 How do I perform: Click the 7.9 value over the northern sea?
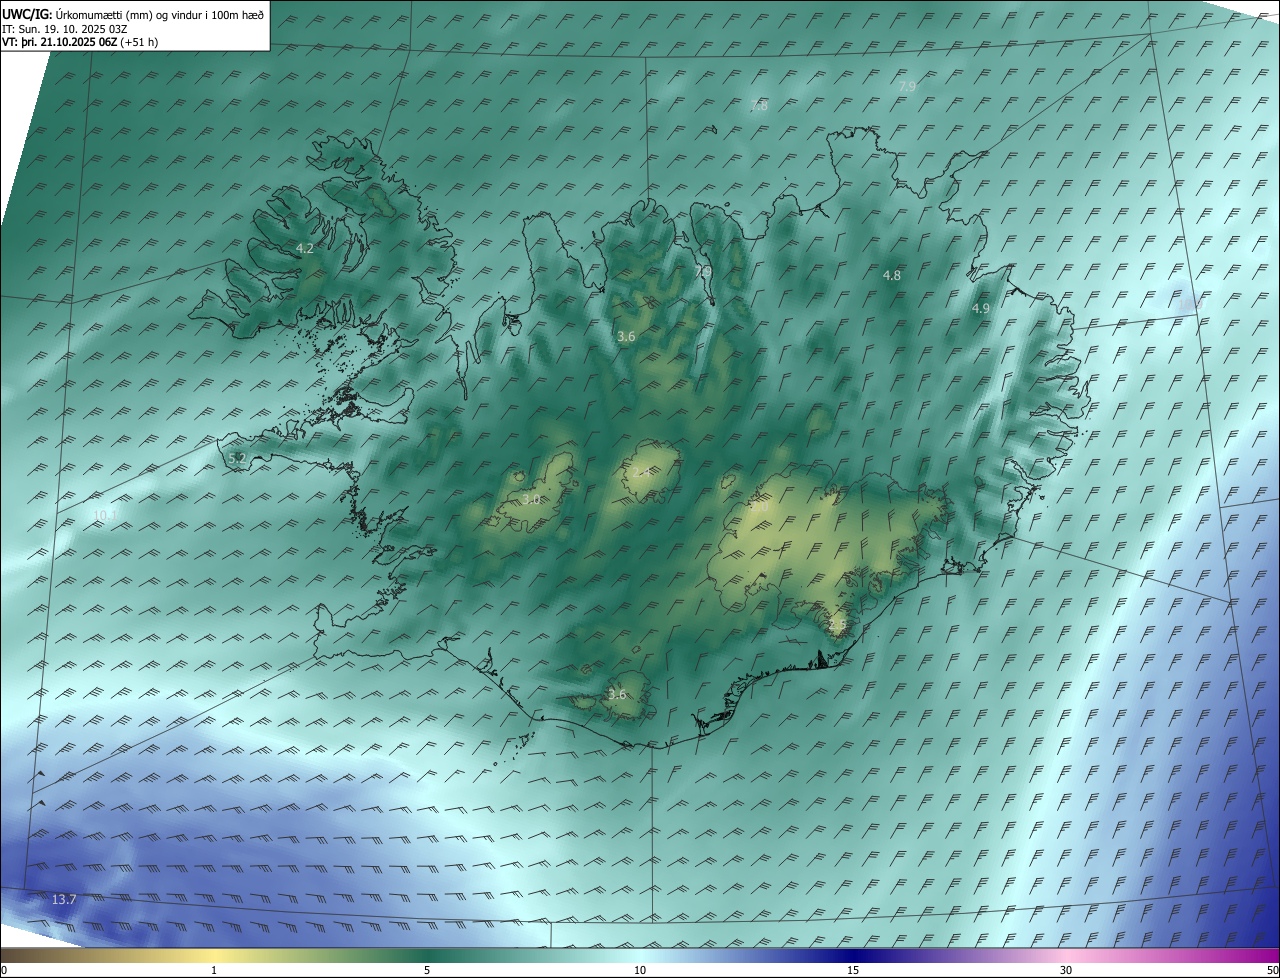907,87
